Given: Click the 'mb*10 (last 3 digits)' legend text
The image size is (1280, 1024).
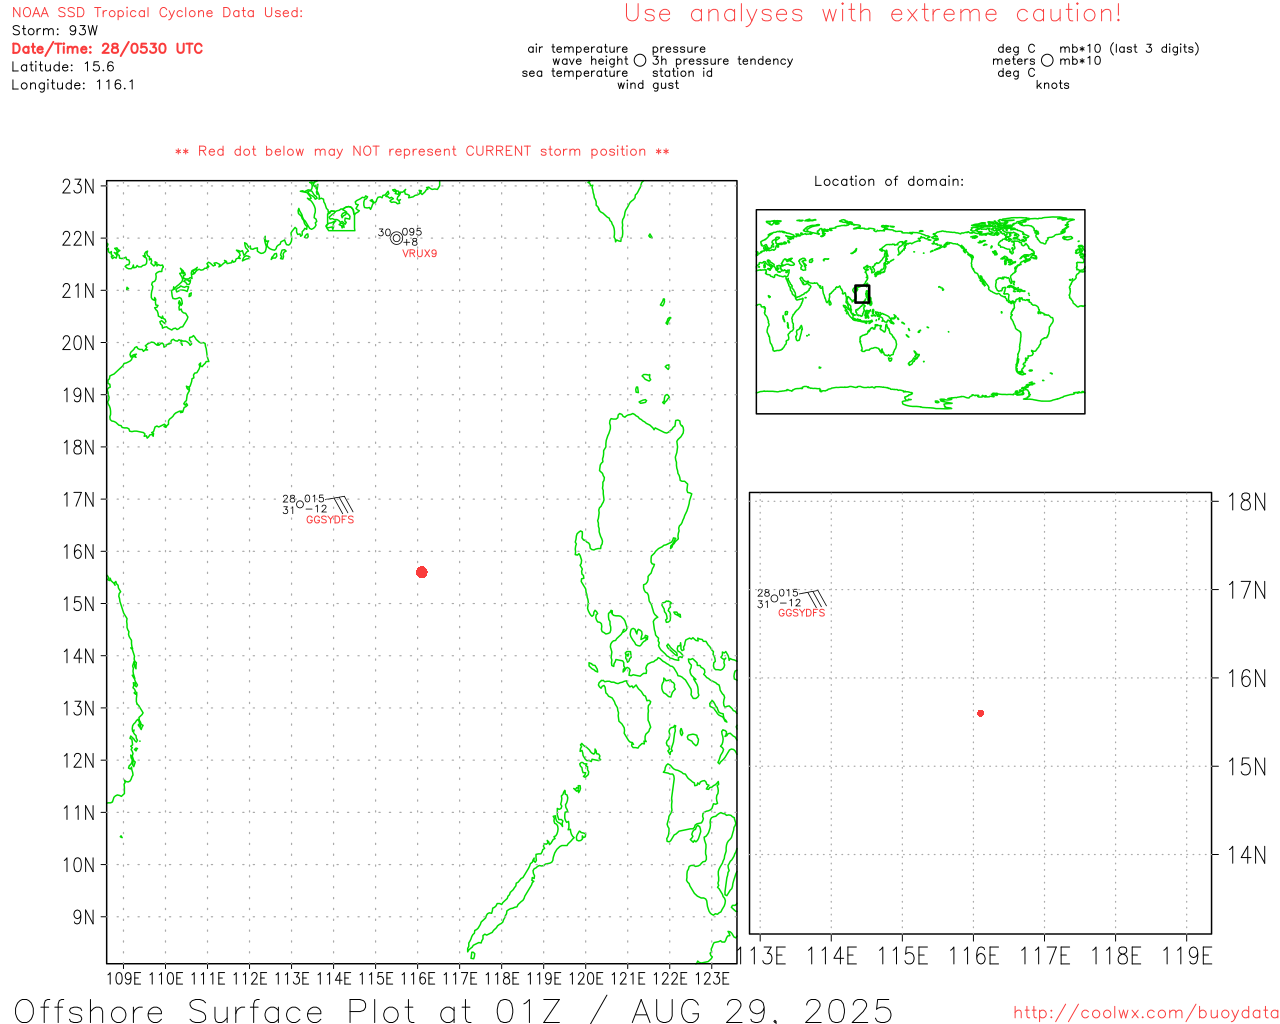Looking at the screenshot, I should pos(1129,49).
